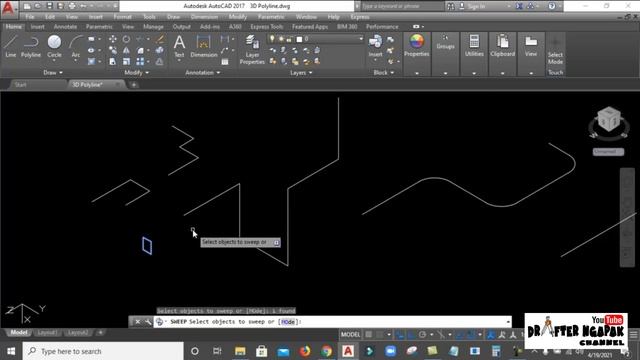Viewport: 640px width, 360px height.
Task: Cancel command with command line X button
Action: pyautogui.click(x=138, y=322)
